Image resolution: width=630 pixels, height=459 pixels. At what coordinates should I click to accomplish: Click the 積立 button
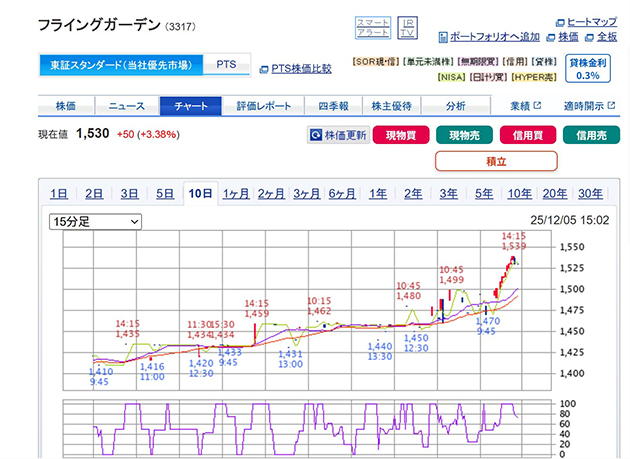click(496, 160)
